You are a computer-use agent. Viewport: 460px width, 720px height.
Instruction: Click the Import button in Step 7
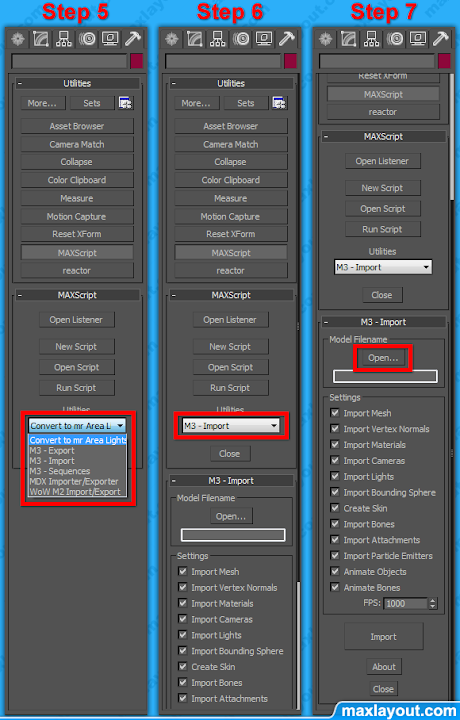tap(383, 636)
